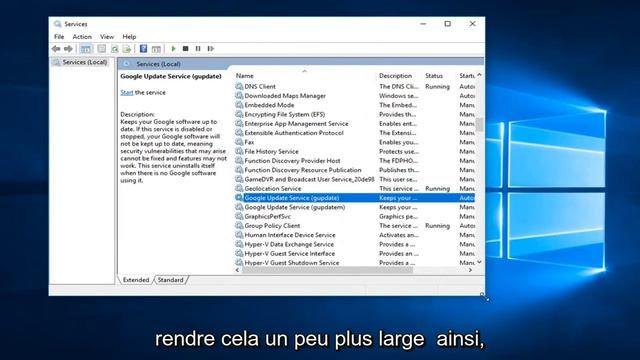Switch to the Extended tab

pos(136,280)
